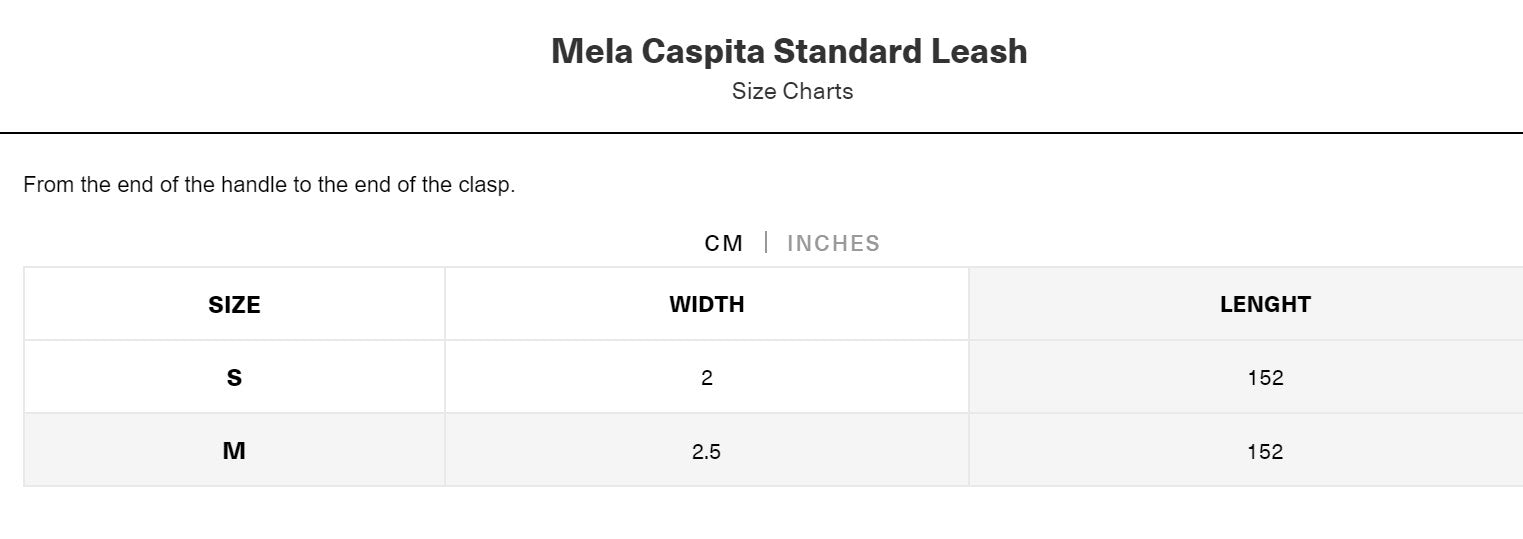Image resolution: width=1523 pixels, height=539 pixels.
Task: Click the length value 152 in M row
Action: [1265, 452]
